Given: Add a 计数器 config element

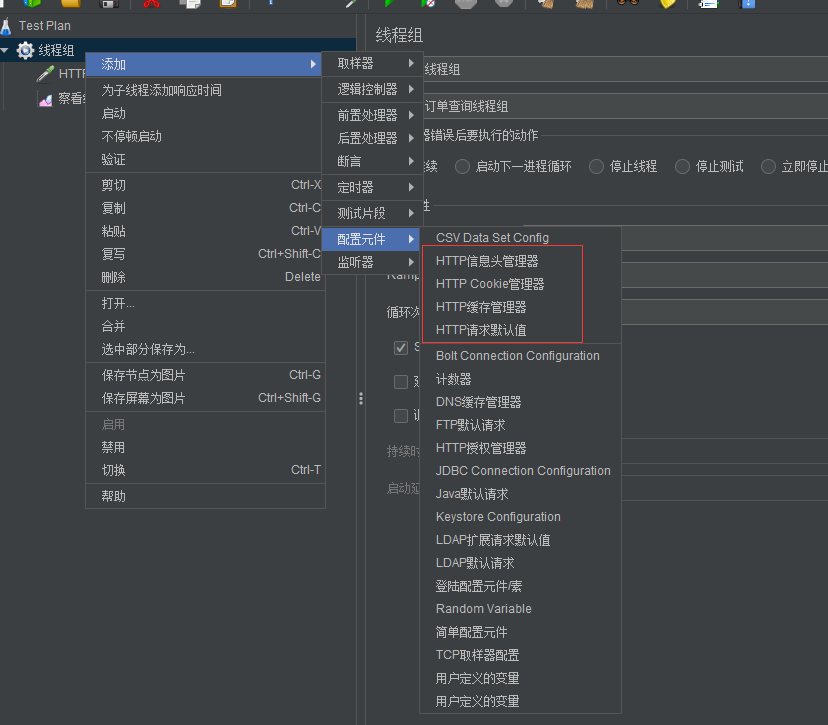Looking at the screenshot, I should point(520,379).
